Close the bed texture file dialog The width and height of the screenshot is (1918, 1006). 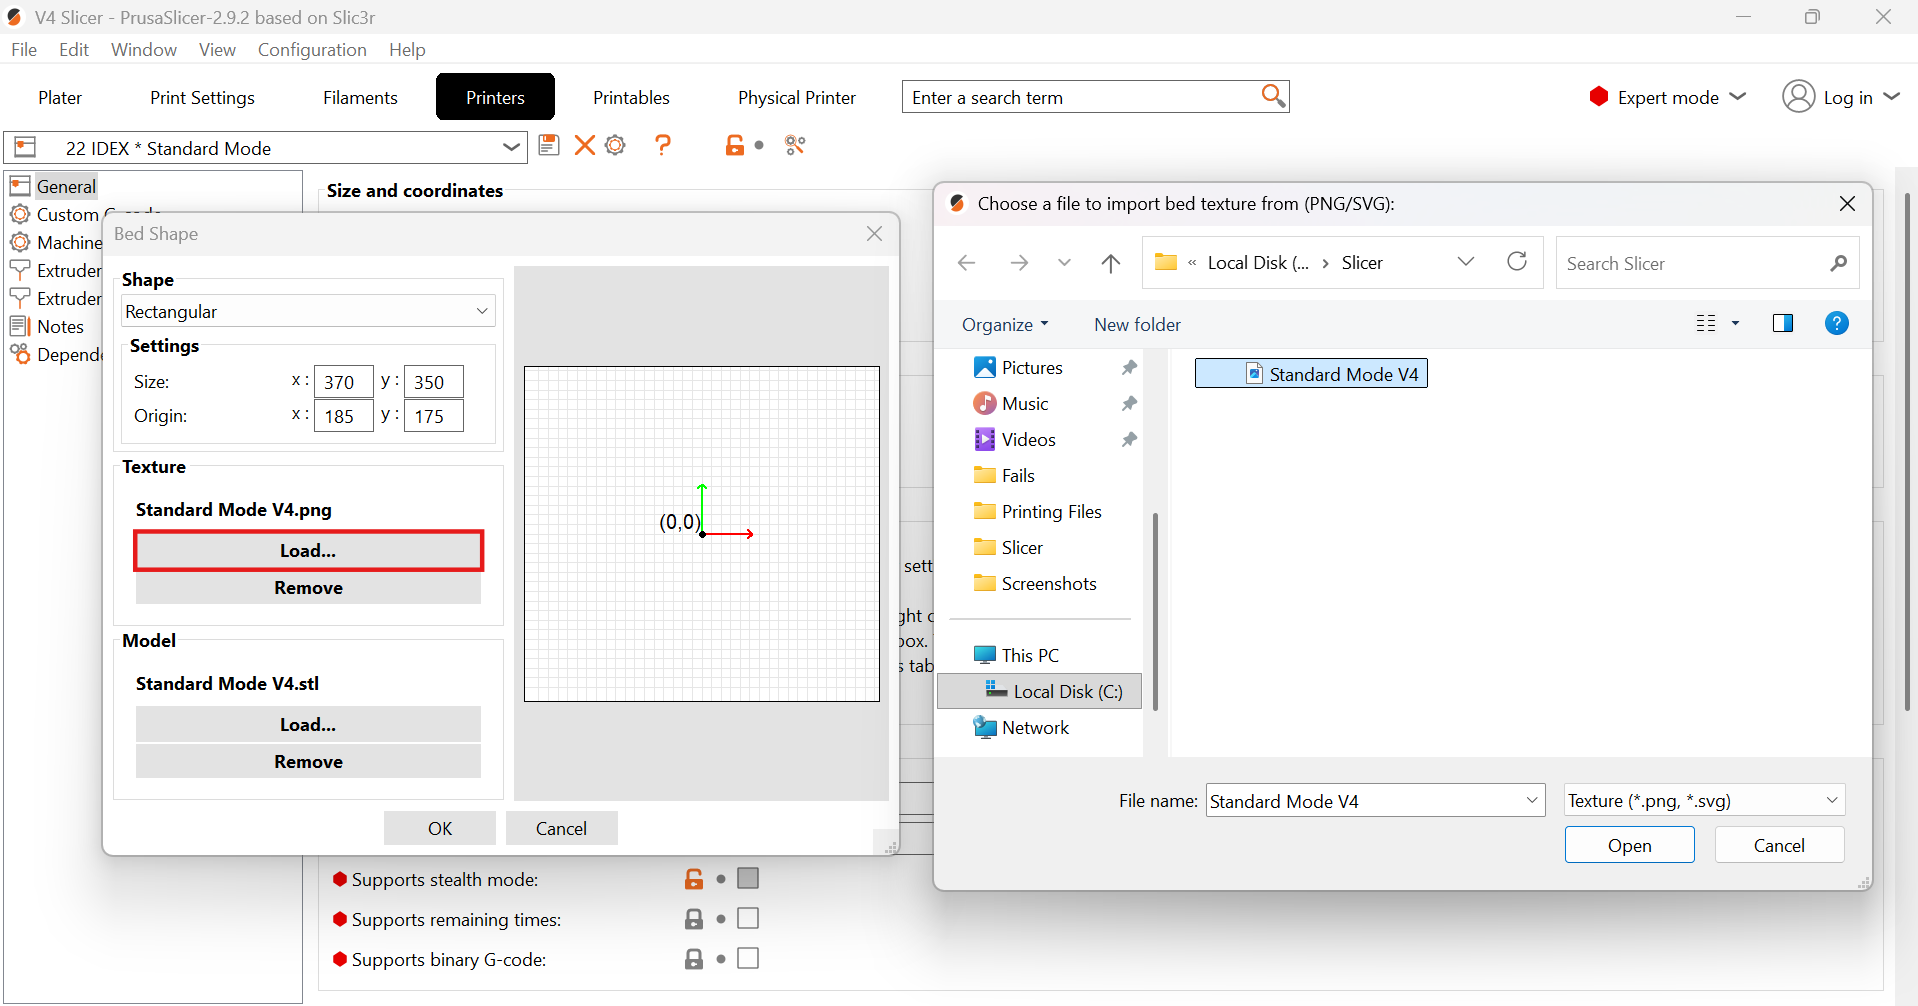(1847, 203)
